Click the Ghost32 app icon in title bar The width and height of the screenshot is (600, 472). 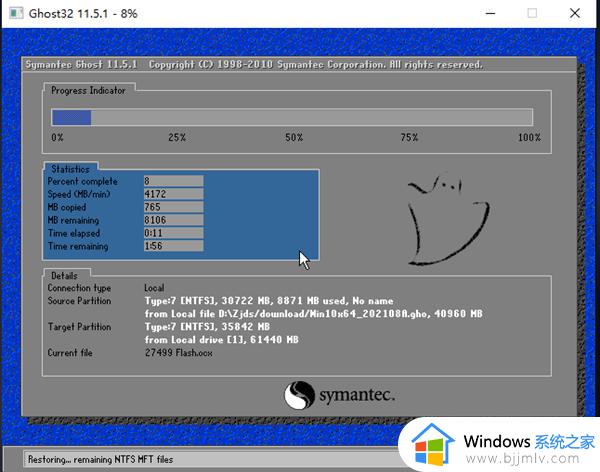(16, 13)
